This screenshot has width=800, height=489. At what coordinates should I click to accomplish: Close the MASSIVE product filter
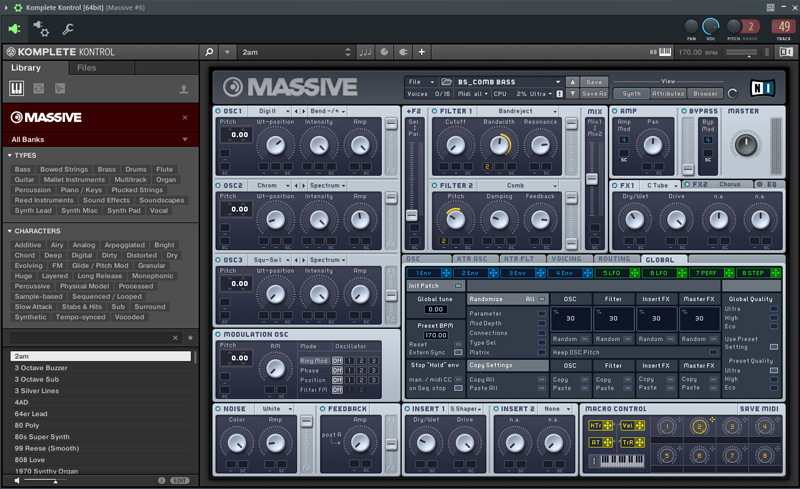(185, 117)
